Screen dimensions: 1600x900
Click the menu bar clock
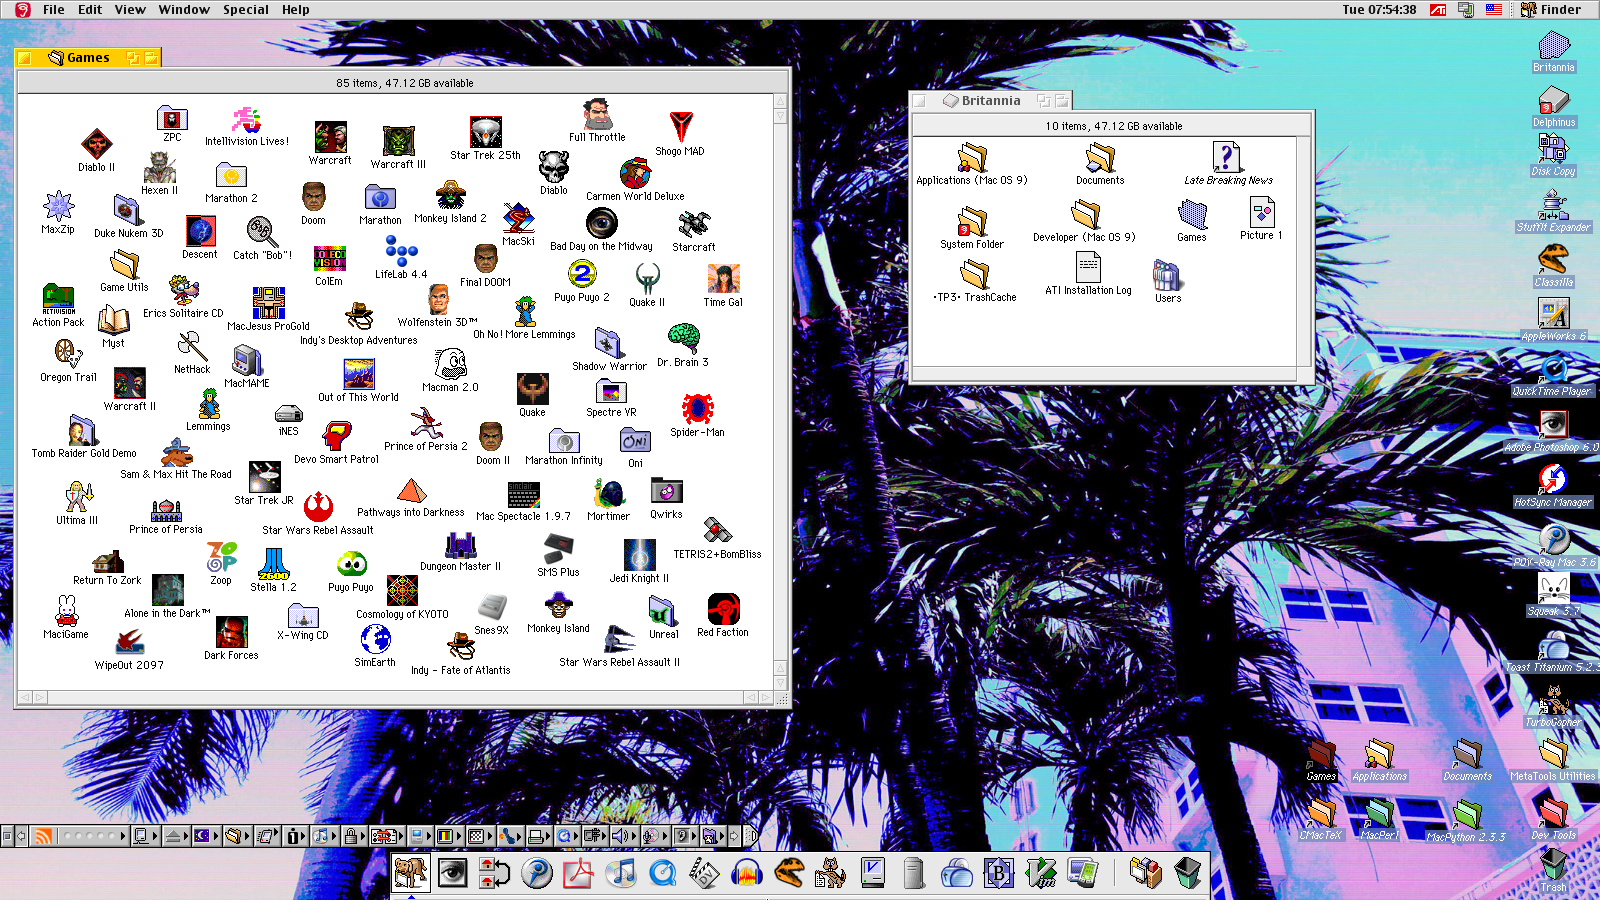1379,9
